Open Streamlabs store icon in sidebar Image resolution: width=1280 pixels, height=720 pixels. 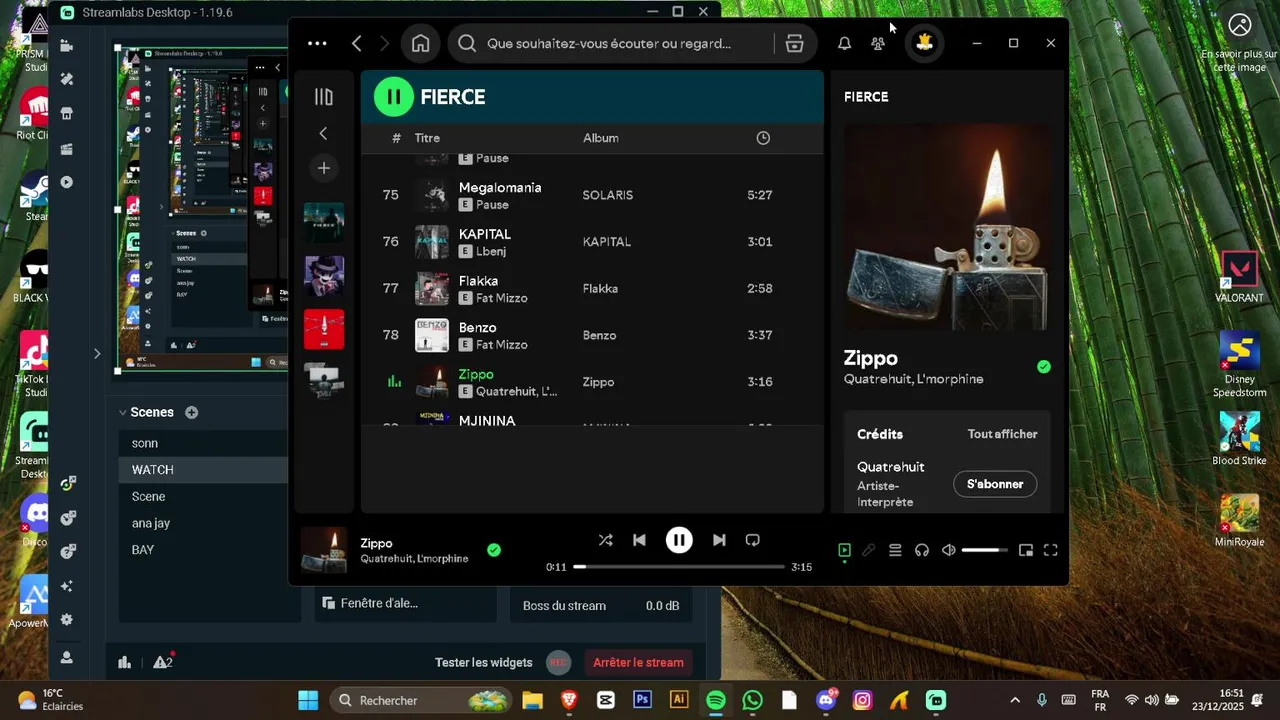(67, 114)
